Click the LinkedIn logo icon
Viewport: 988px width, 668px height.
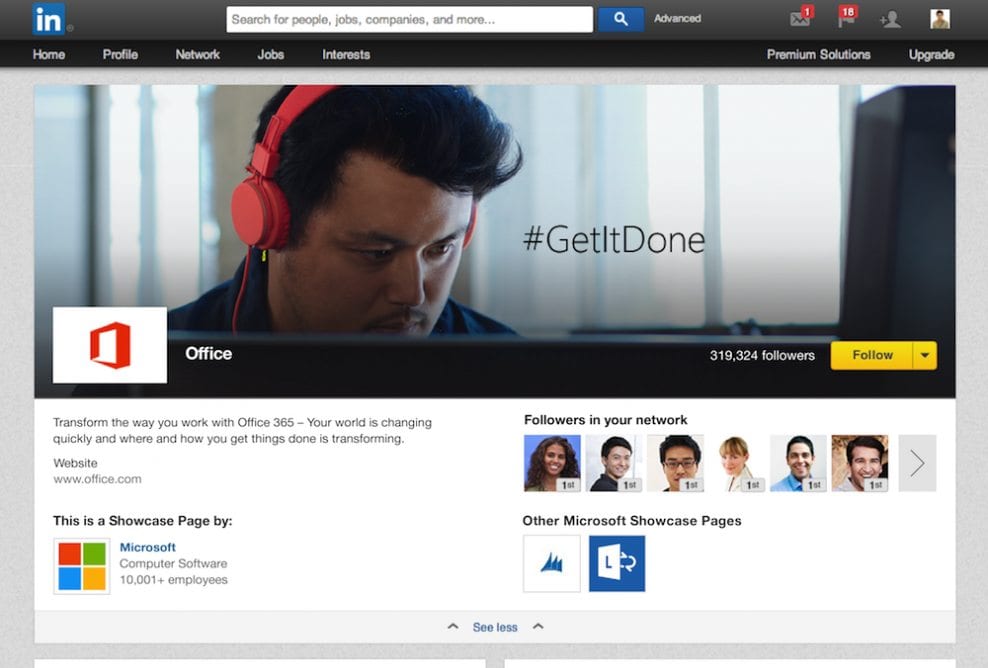coord(49,19)
